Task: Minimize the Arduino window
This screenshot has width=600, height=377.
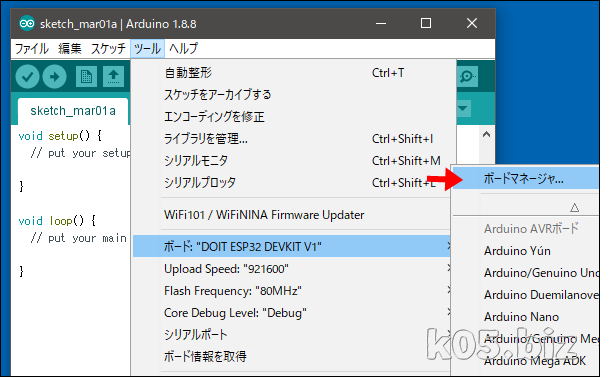Action: [381, 24]
